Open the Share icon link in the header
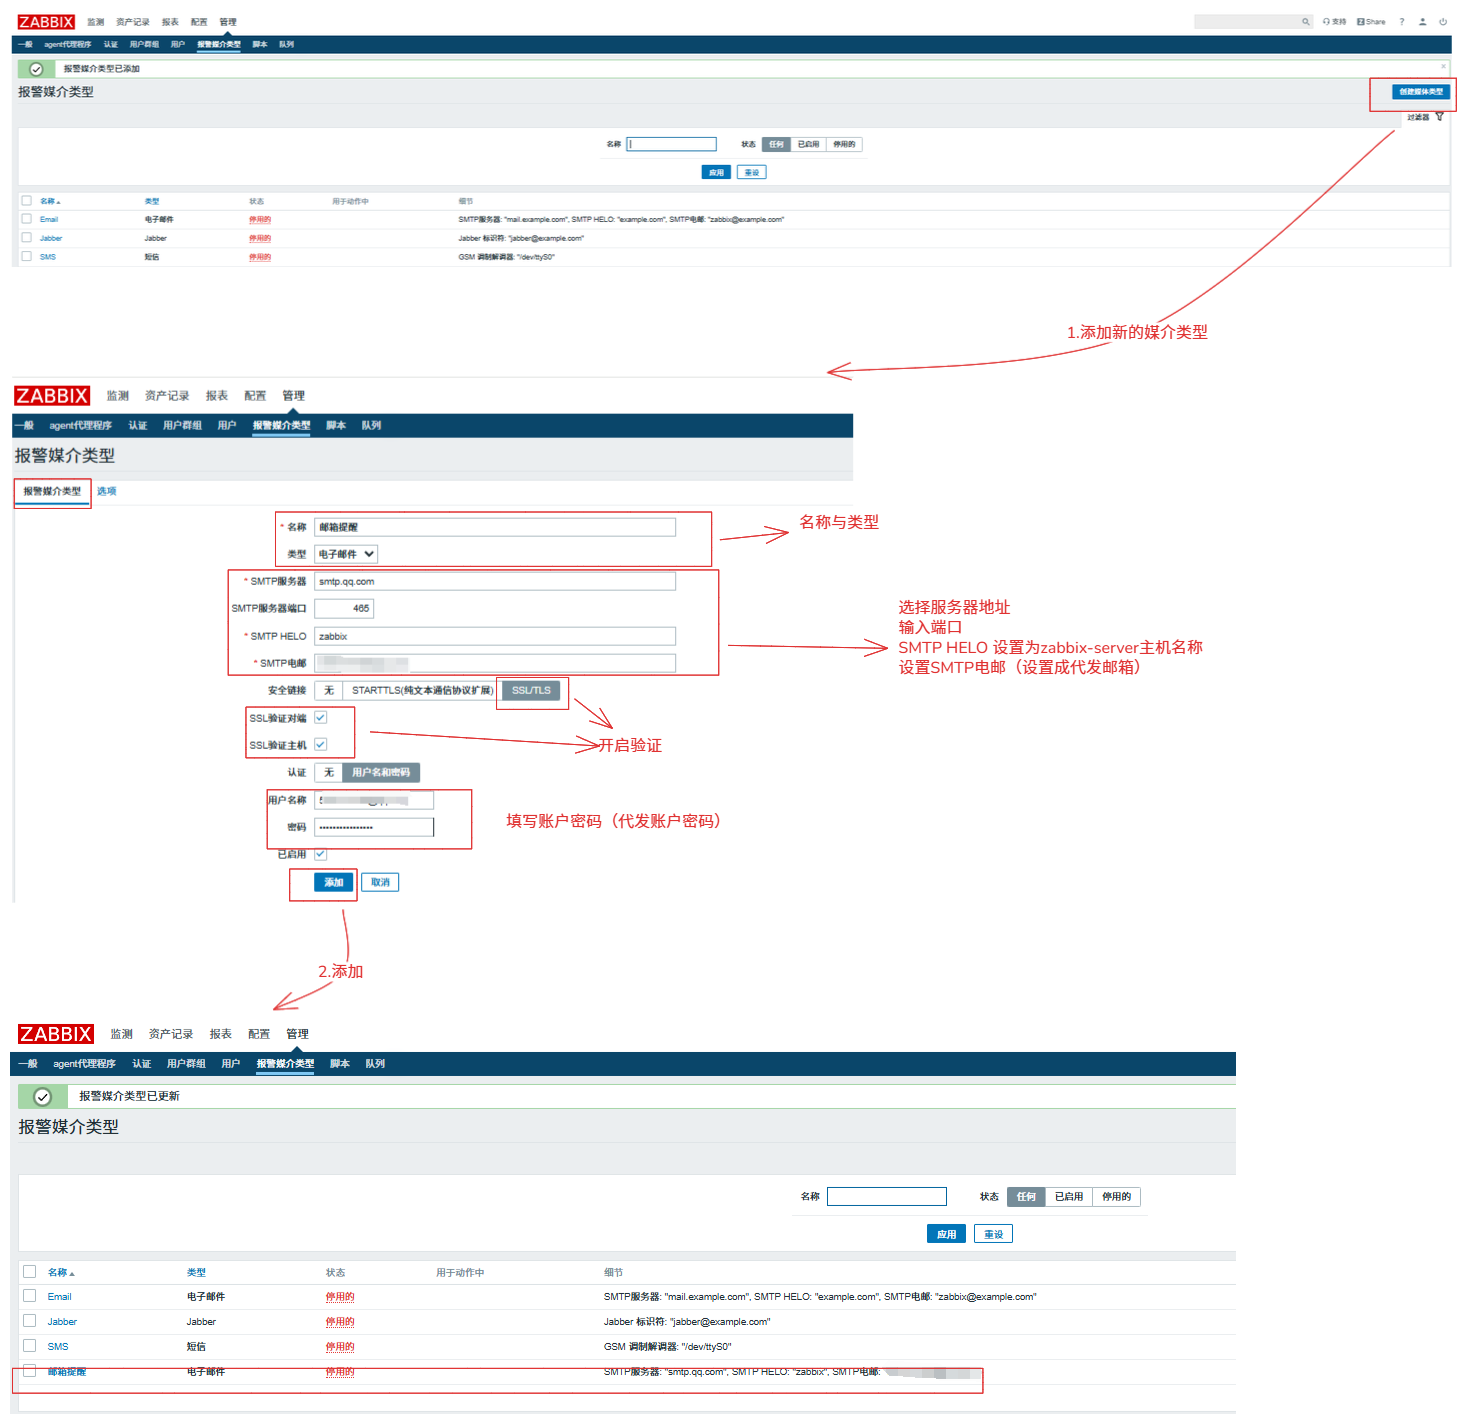 pyautogui.click(x=1371, y=22)
